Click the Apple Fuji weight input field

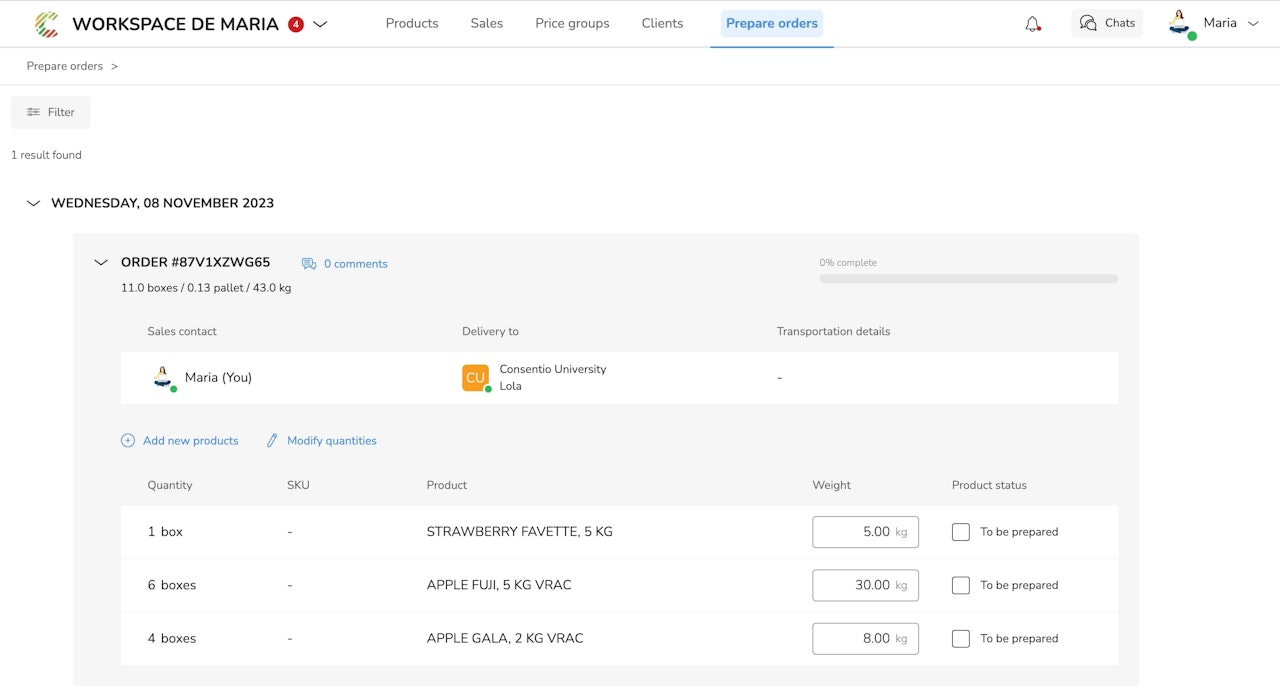pyautogui.click(x=864, y=585)
